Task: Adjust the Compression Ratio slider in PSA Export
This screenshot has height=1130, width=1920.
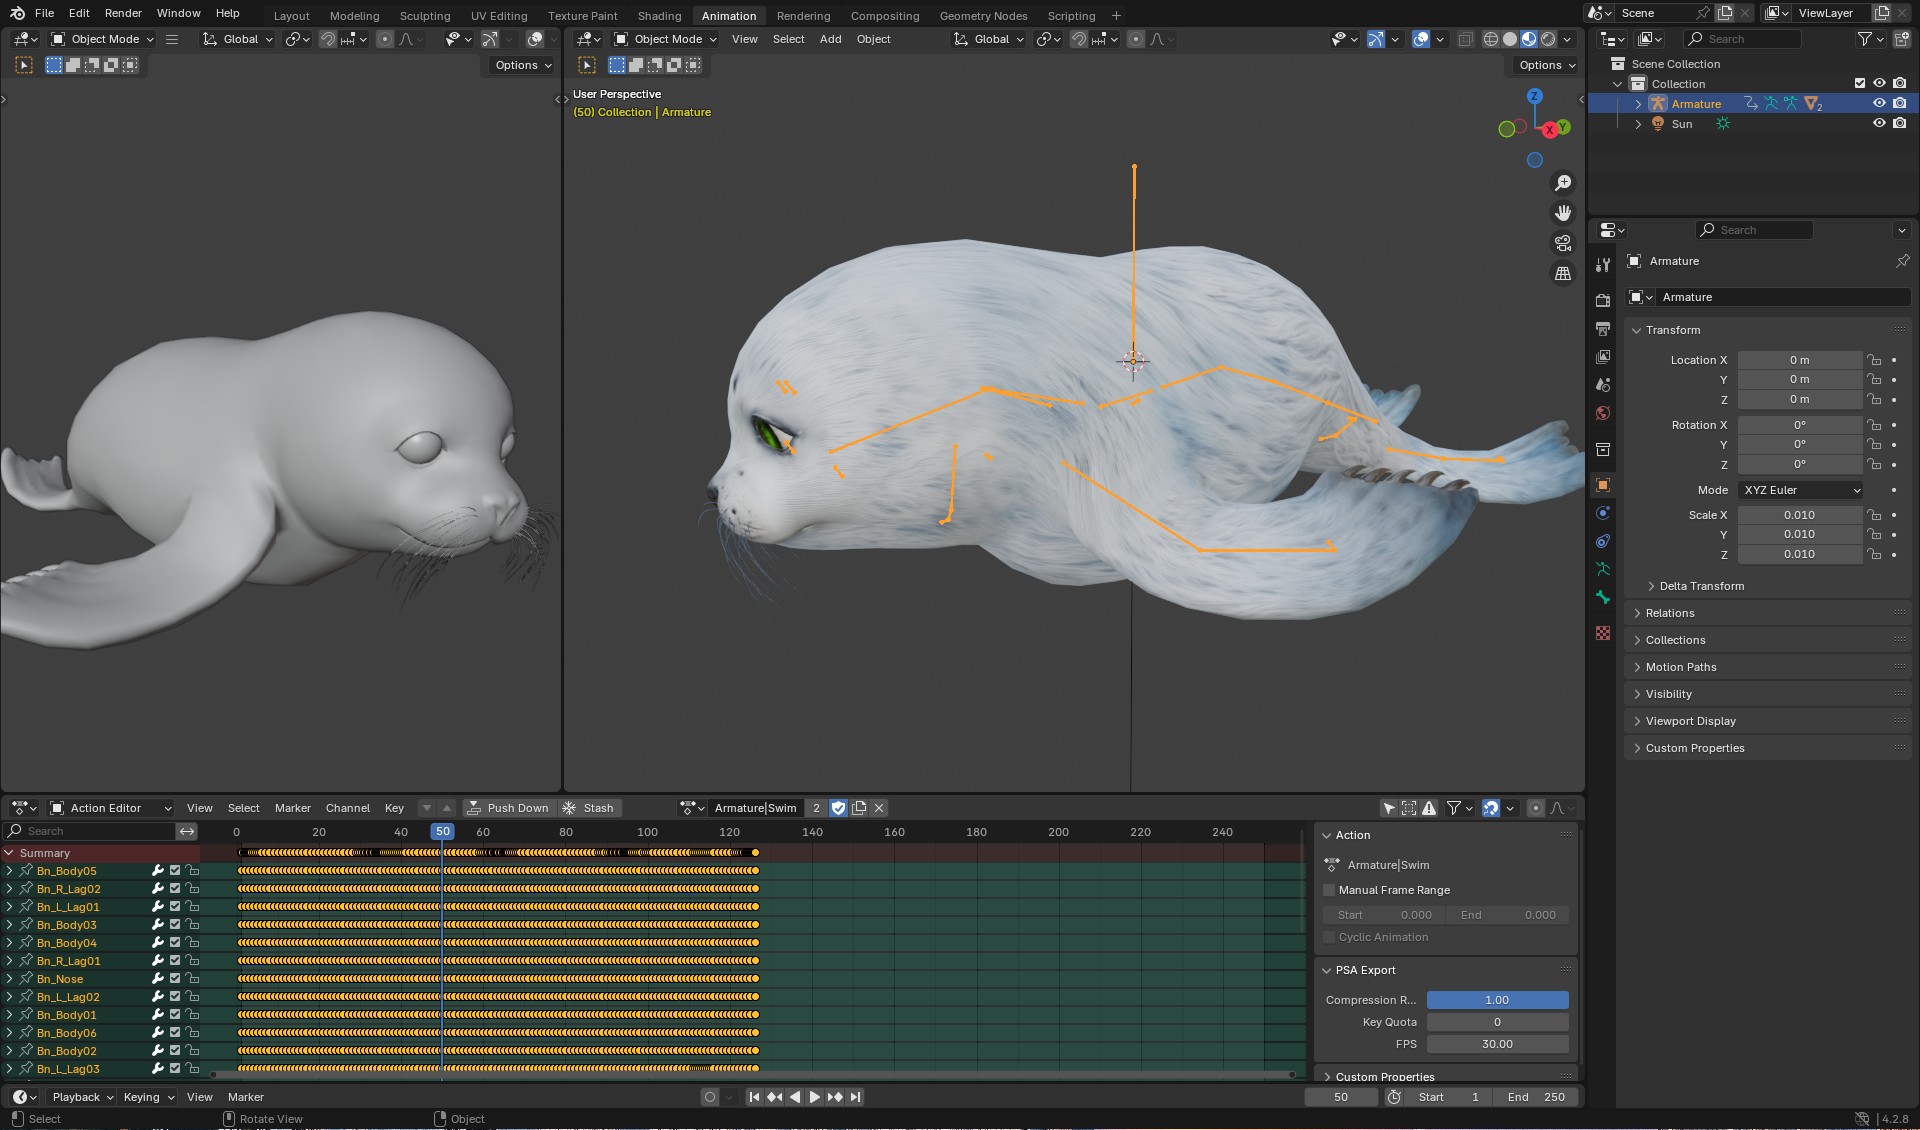Action: (1497, 1000)
